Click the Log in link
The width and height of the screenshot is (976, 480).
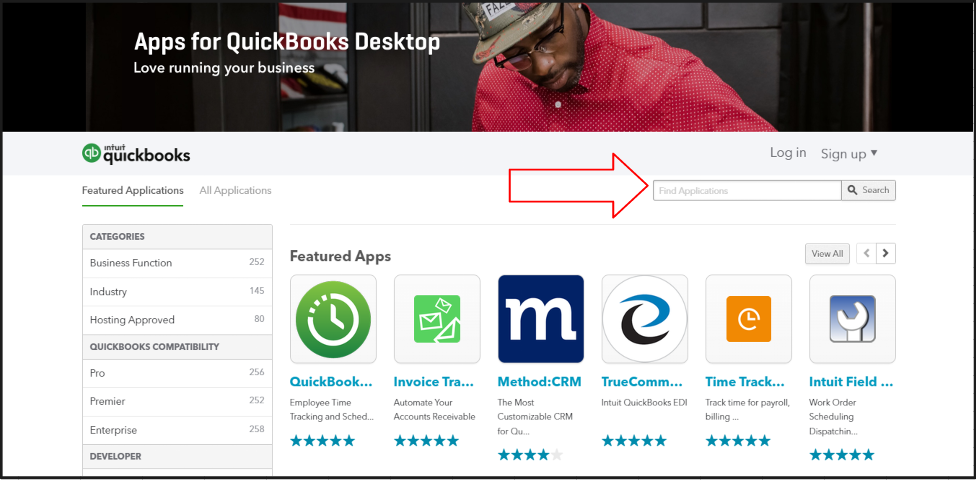click(788, 153)
